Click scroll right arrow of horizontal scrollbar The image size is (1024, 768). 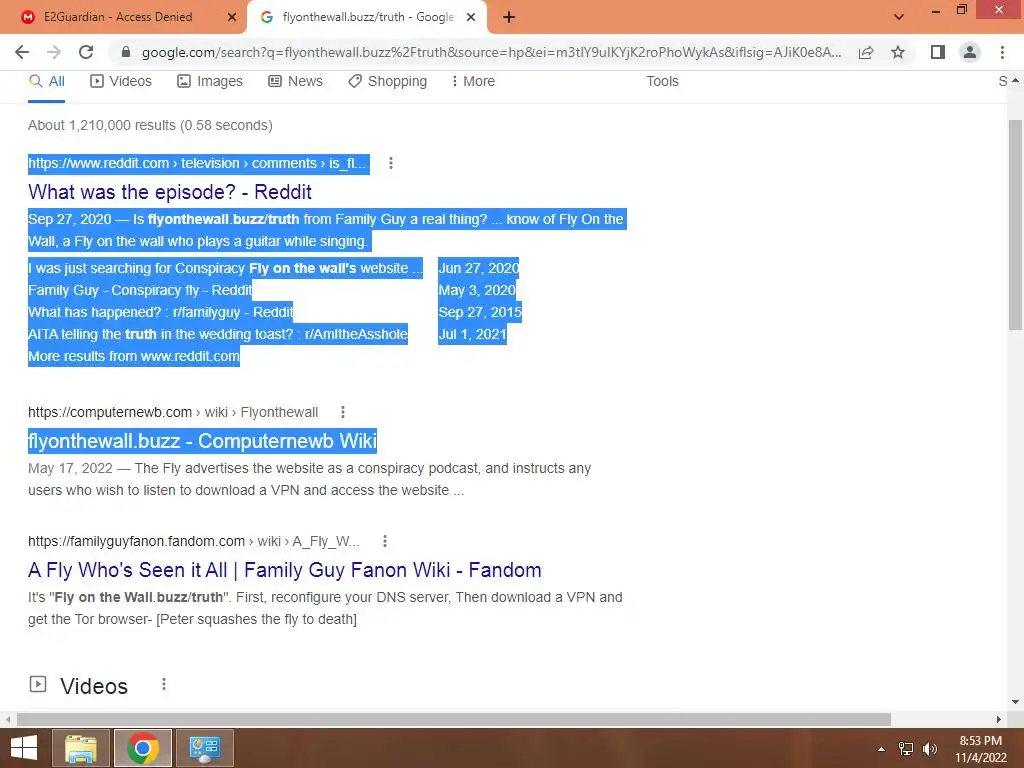[999, 719]
